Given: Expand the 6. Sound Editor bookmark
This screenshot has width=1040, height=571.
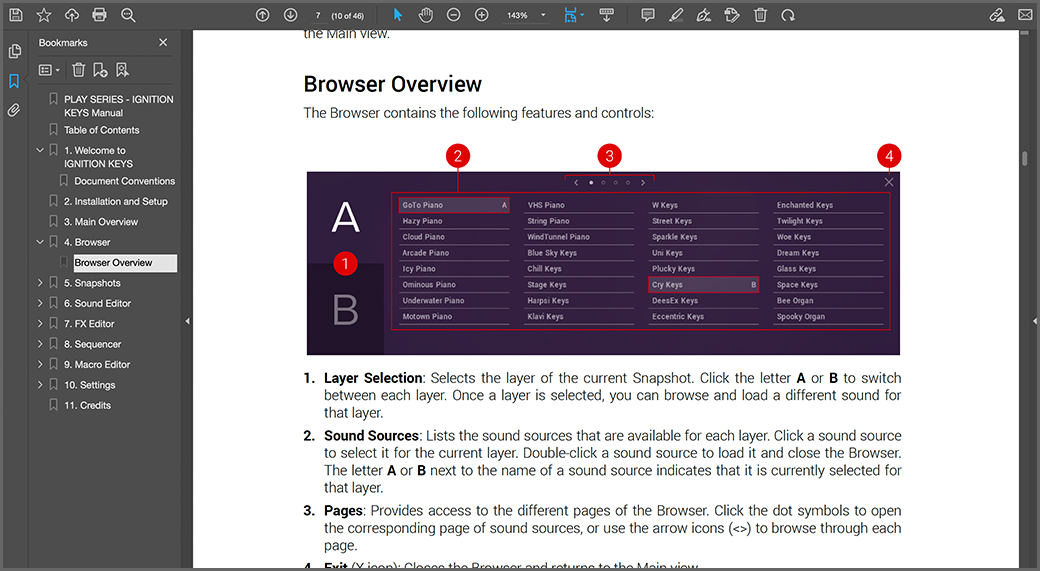Looking at the screenshot, I should [40, 304].
